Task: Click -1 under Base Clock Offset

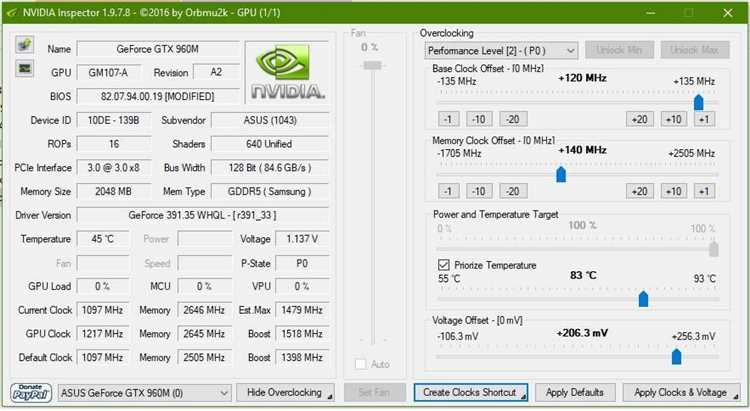Action: point(448,119)
